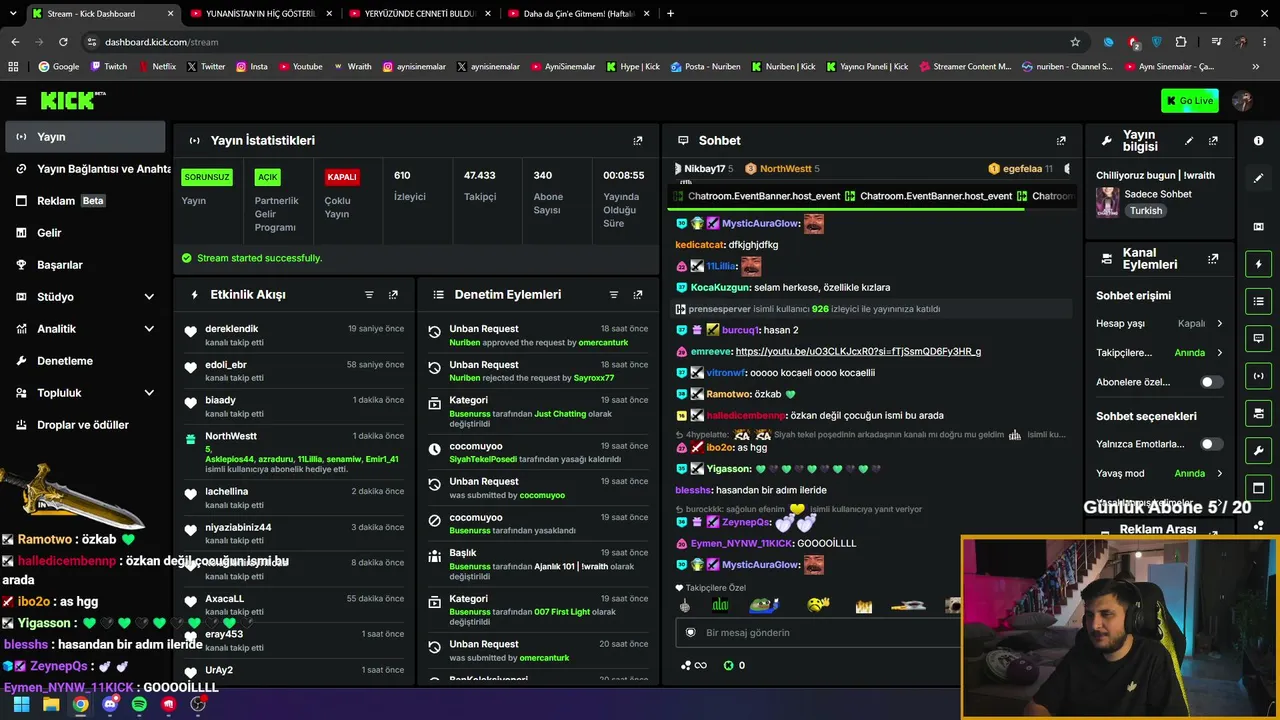Open the Hype | Kick bookmark

tap(632, 67)
